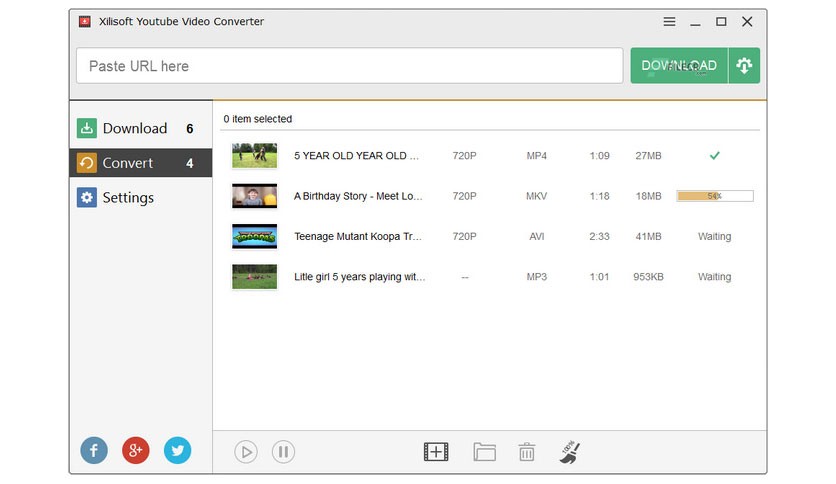Select thumbnail of Teenage Mutant Koopa video
Screen dimensions: 836x484
(254, 236)
